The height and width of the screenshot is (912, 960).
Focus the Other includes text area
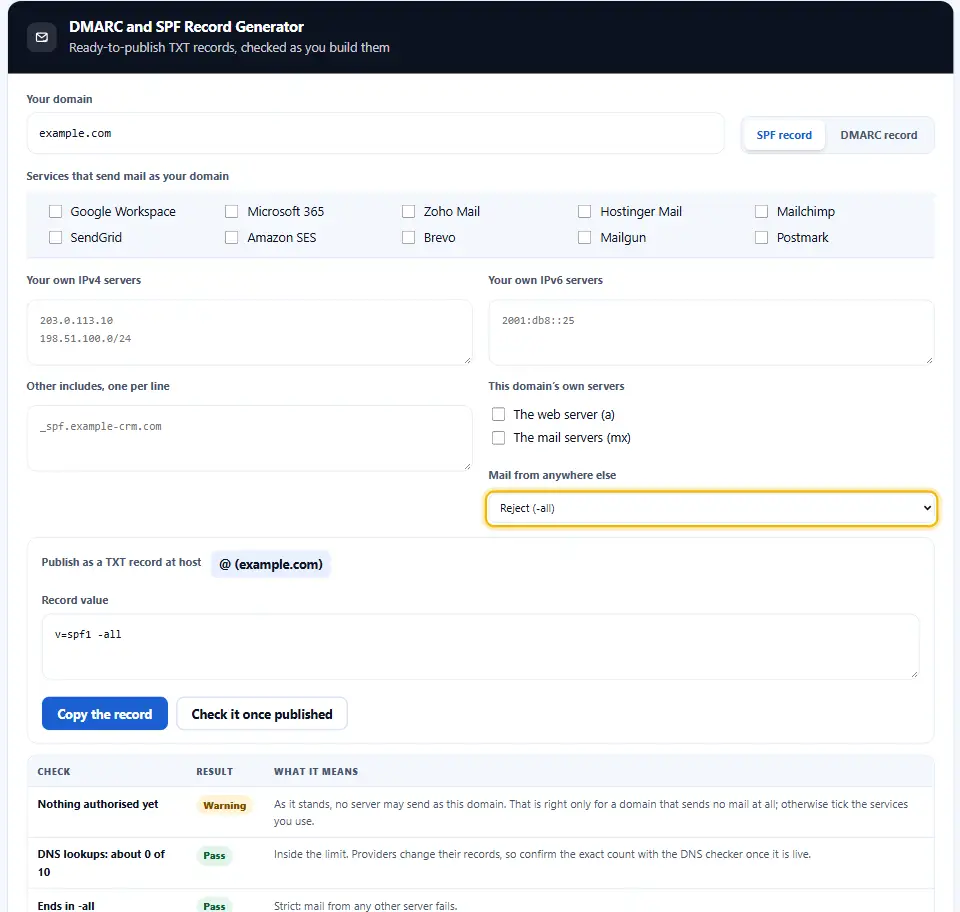point(249,438)
